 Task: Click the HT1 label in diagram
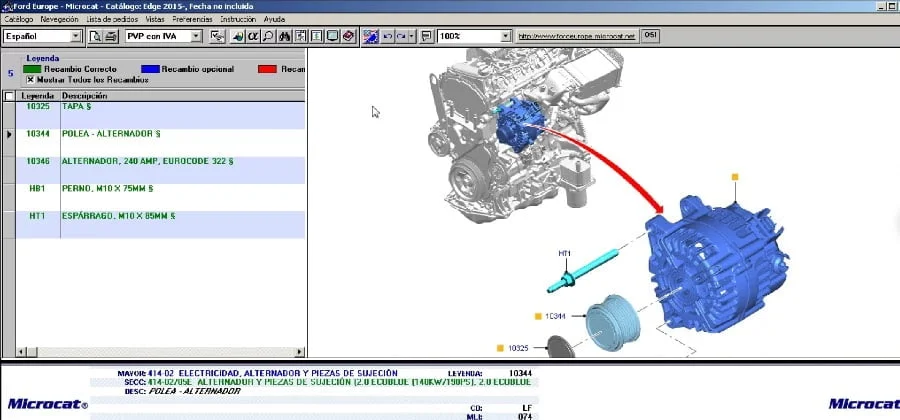[x=565, y=252]
